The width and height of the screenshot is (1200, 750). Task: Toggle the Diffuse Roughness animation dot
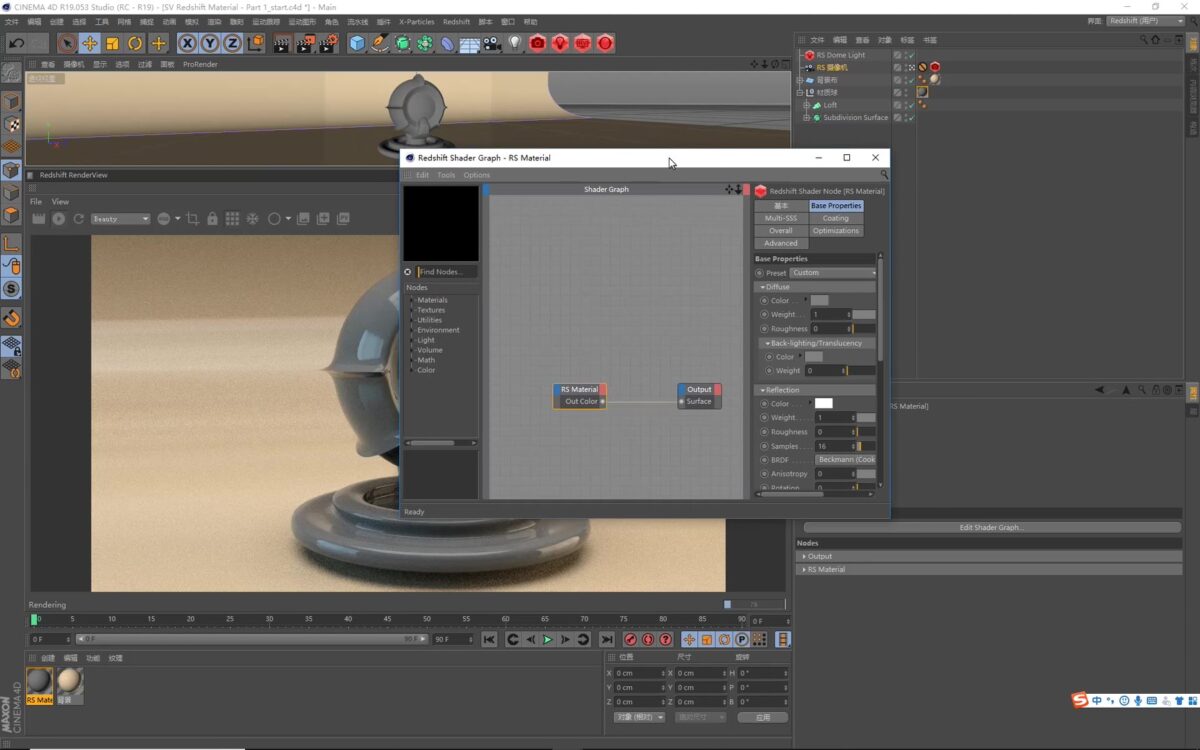764,328
